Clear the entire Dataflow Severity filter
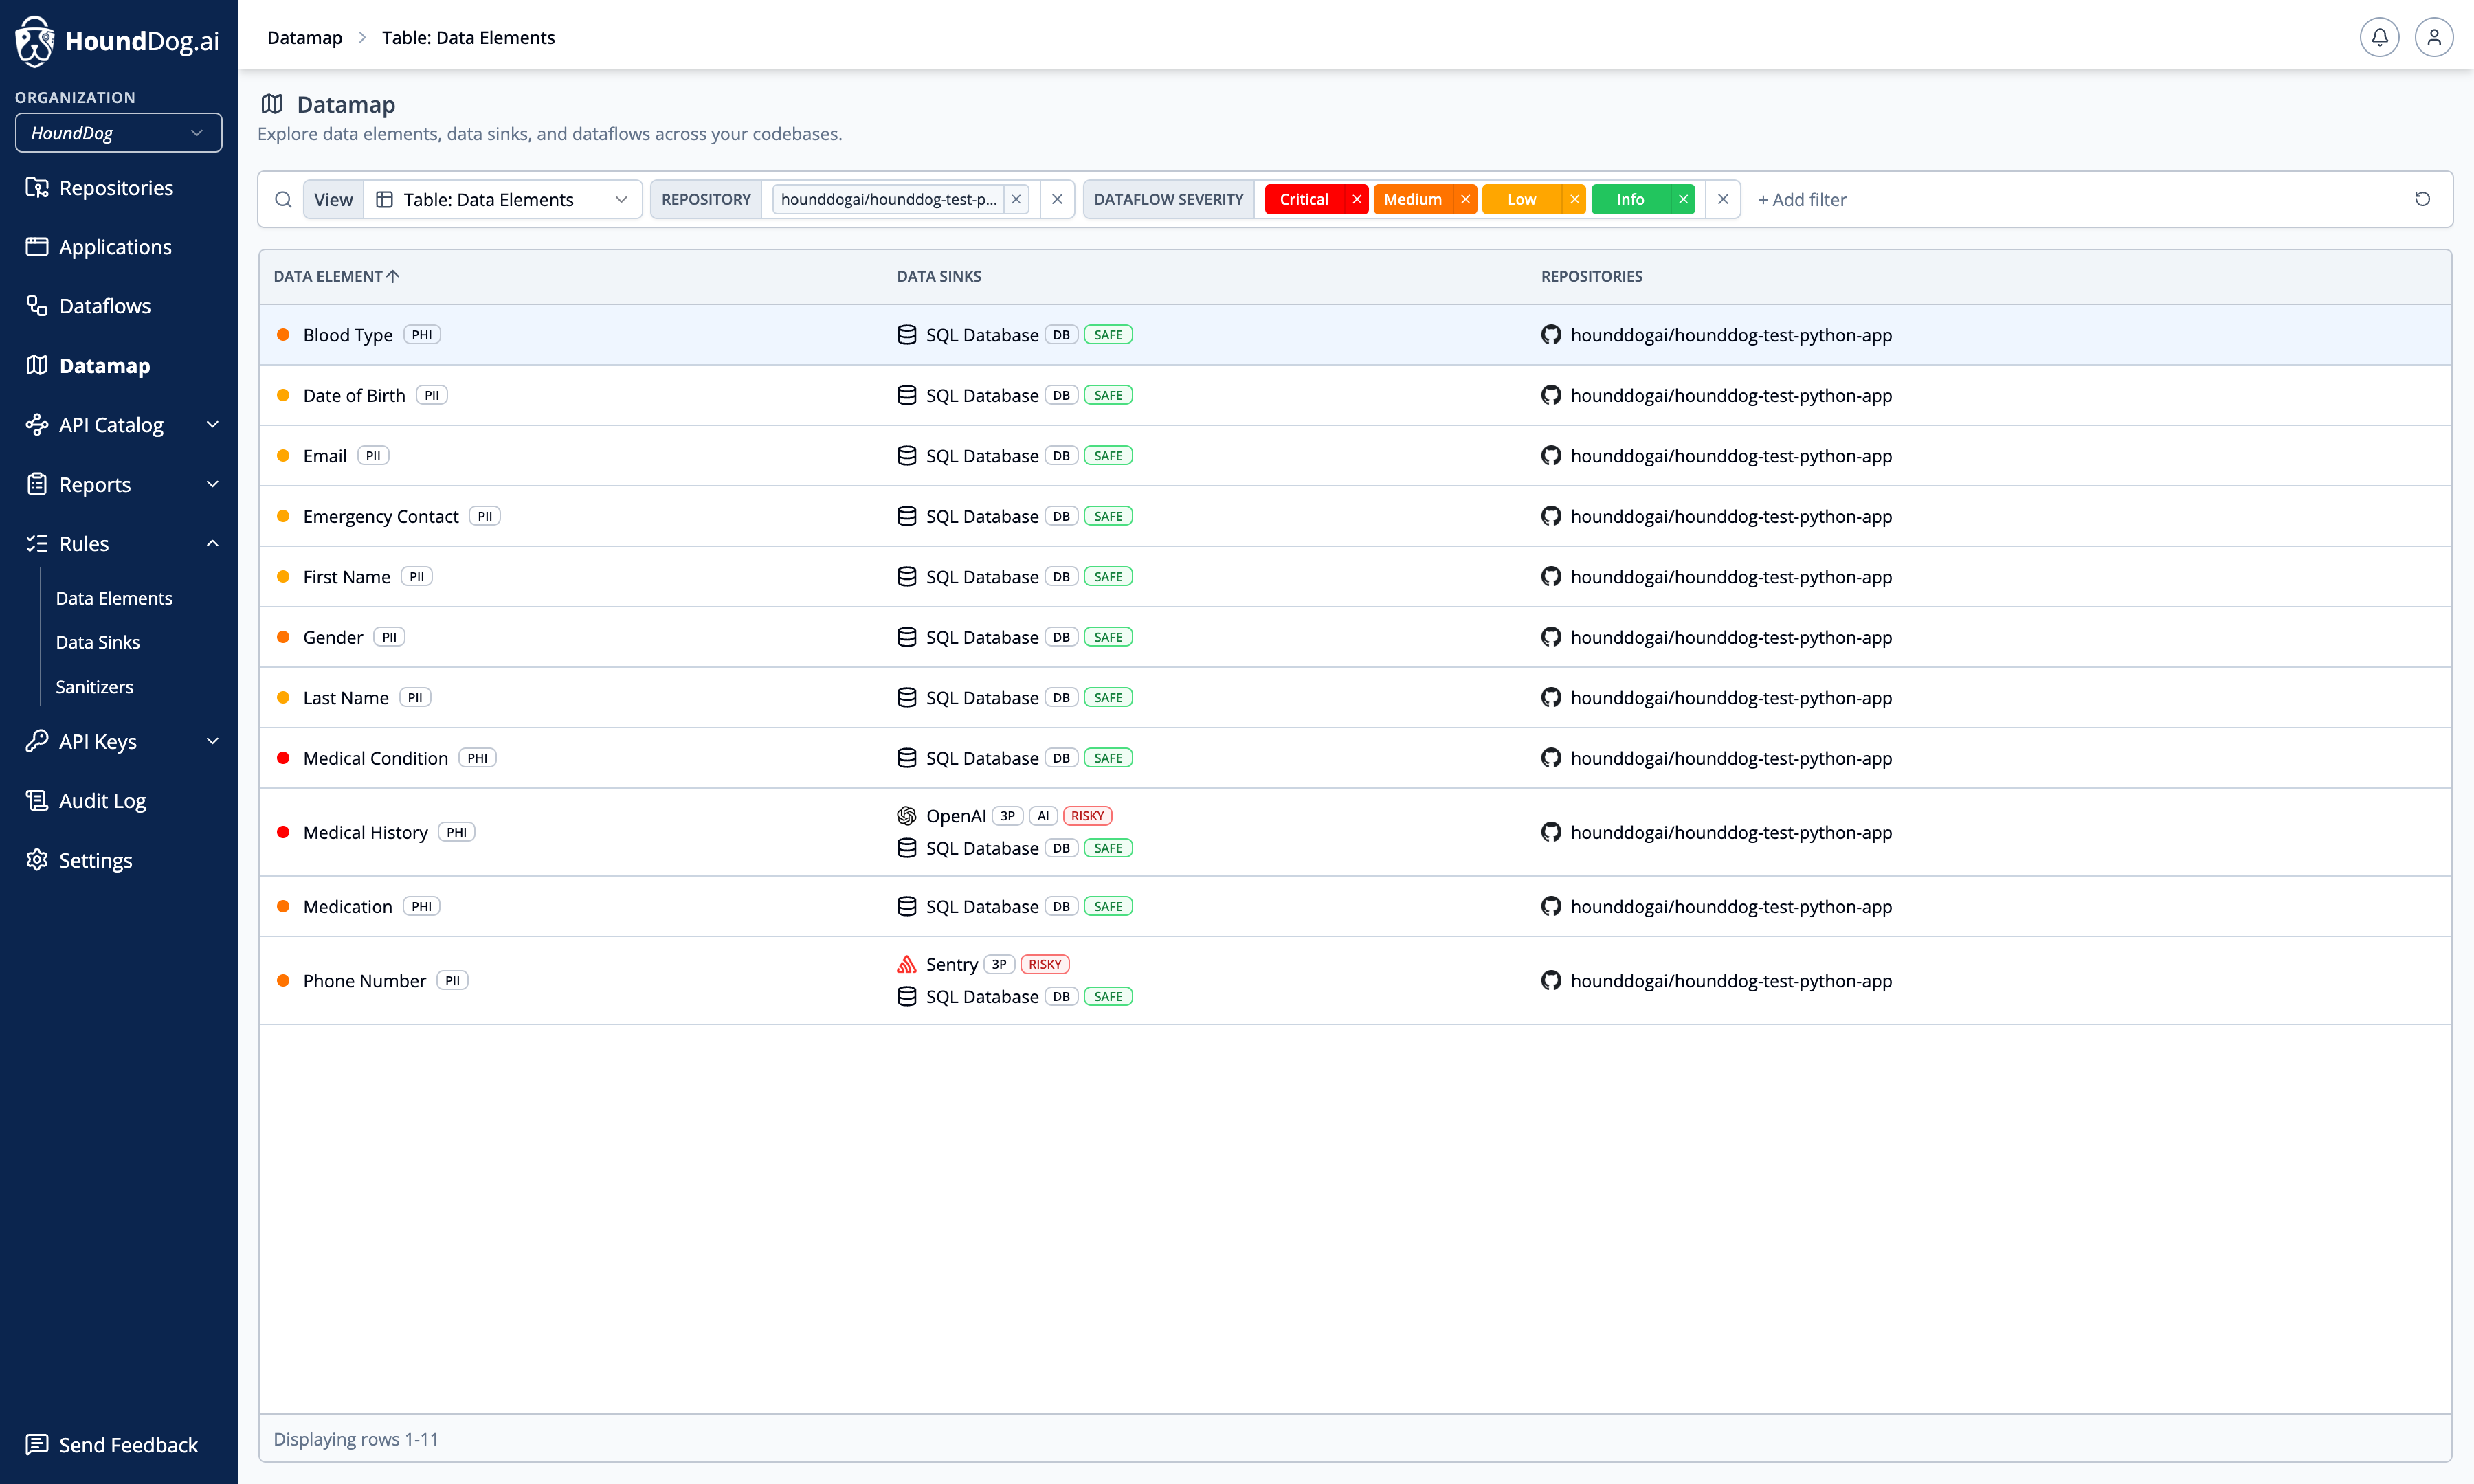Viewport: 2474px width, 1484px height. tap(1723, 199)
